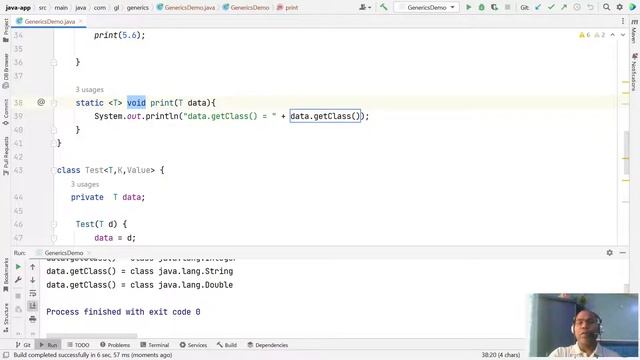Open the Git bottom tool tab

(23, 345)
